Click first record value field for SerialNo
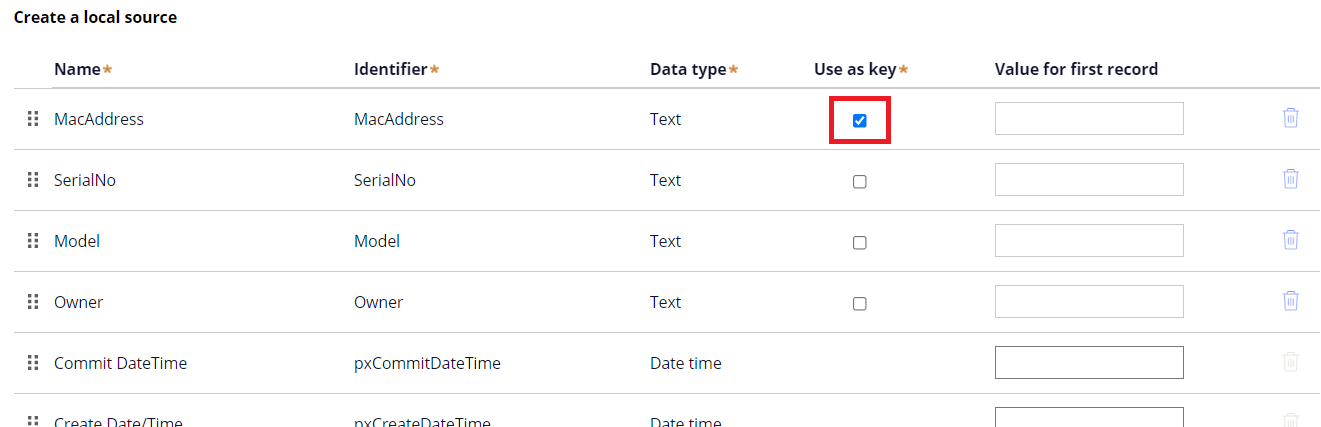 1089,179
